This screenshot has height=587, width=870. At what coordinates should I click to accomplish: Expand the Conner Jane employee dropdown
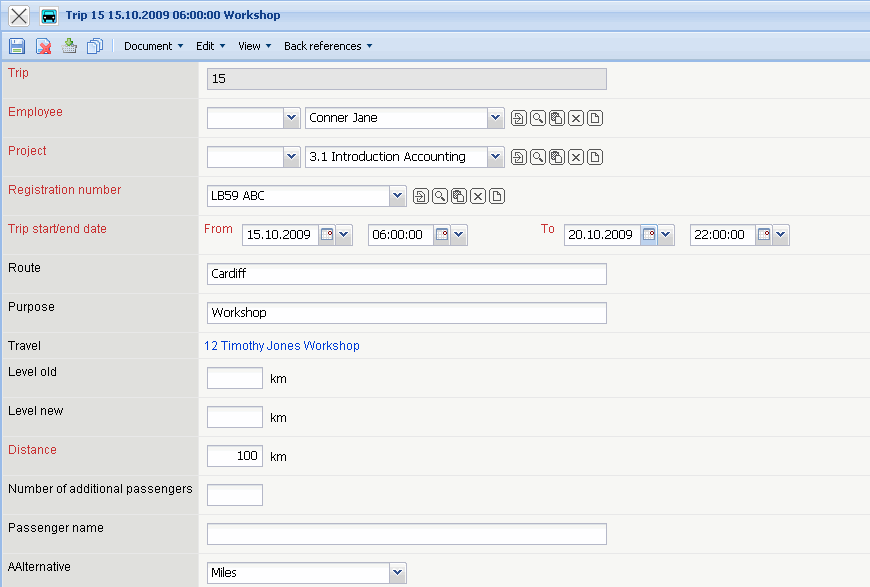point(496,118)
